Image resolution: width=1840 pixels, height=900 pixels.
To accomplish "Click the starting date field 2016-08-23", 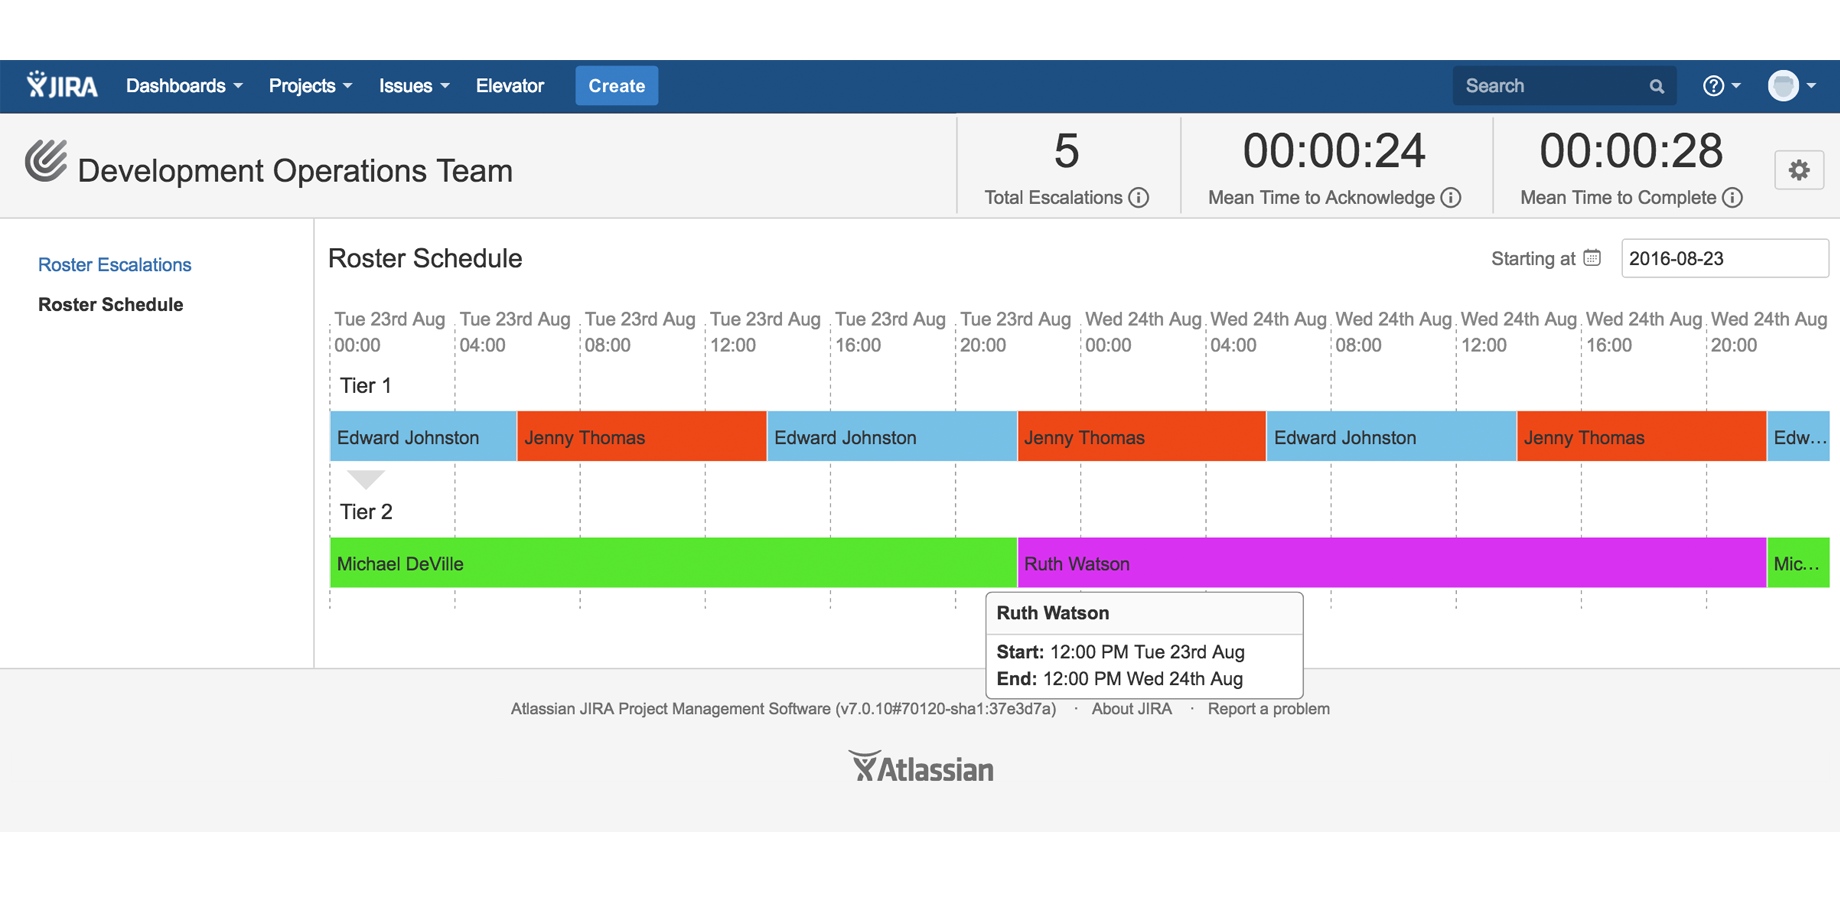I will click(1725, 259).
